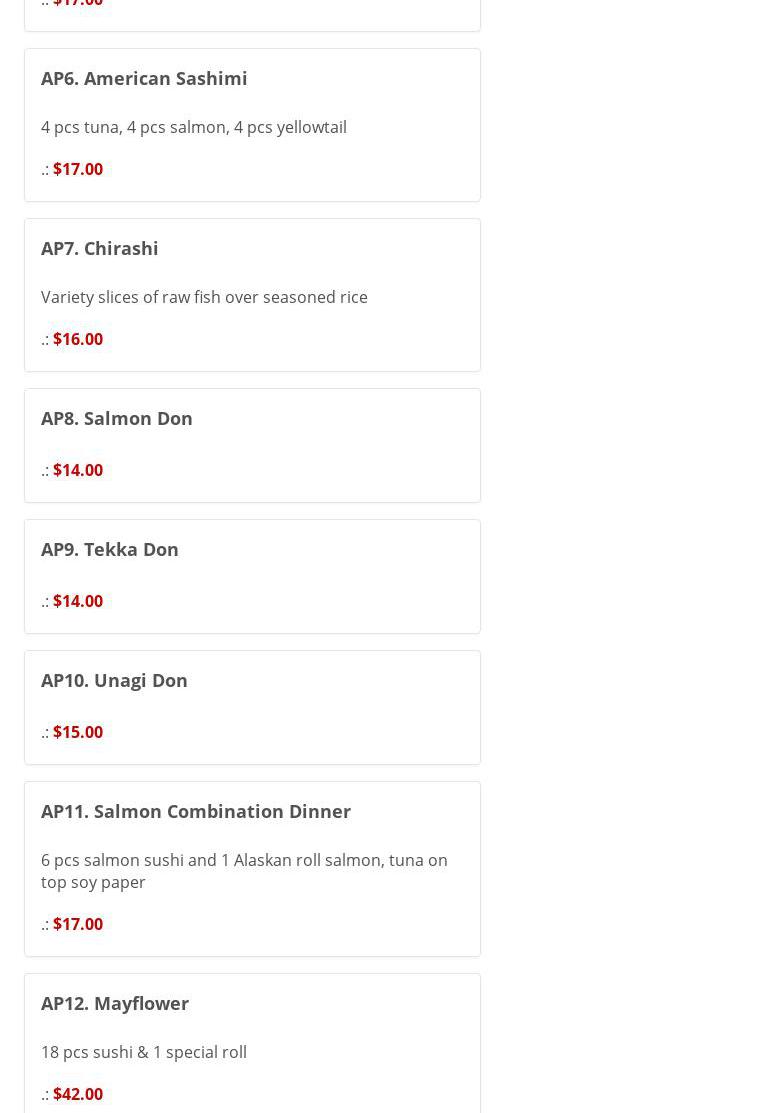Image resolution: width=770 pixels, height=1113 pixels.
Task: Click the Alaskan roll description of AP11
Action: tap(244, 871)
